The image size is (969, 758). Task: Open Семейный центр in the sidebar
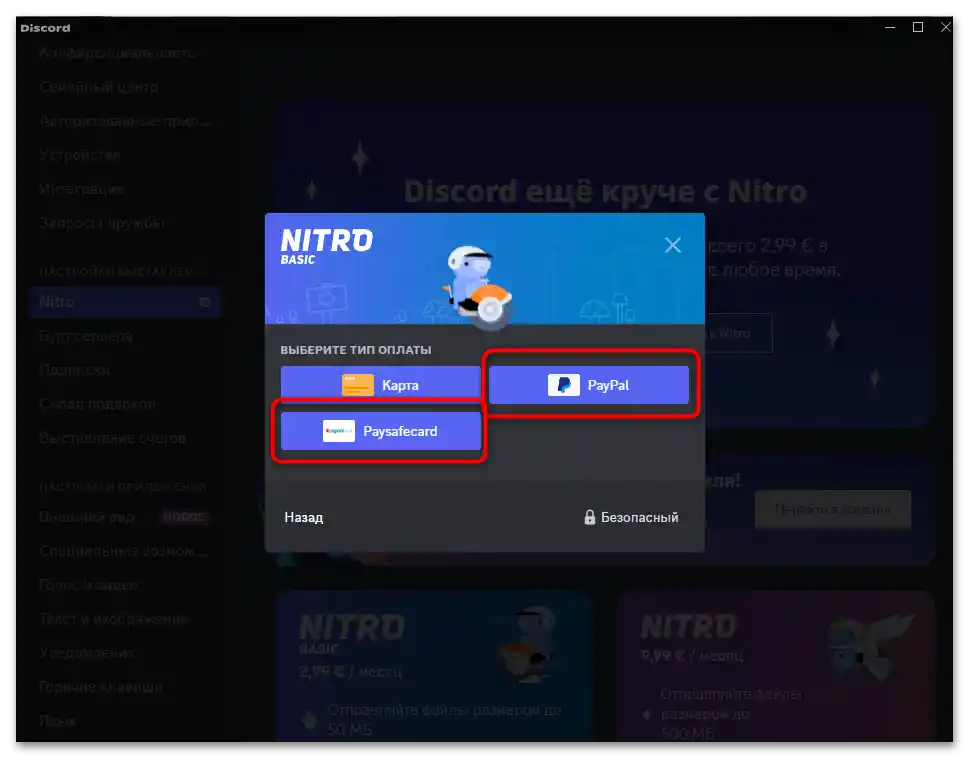[99, 87]
